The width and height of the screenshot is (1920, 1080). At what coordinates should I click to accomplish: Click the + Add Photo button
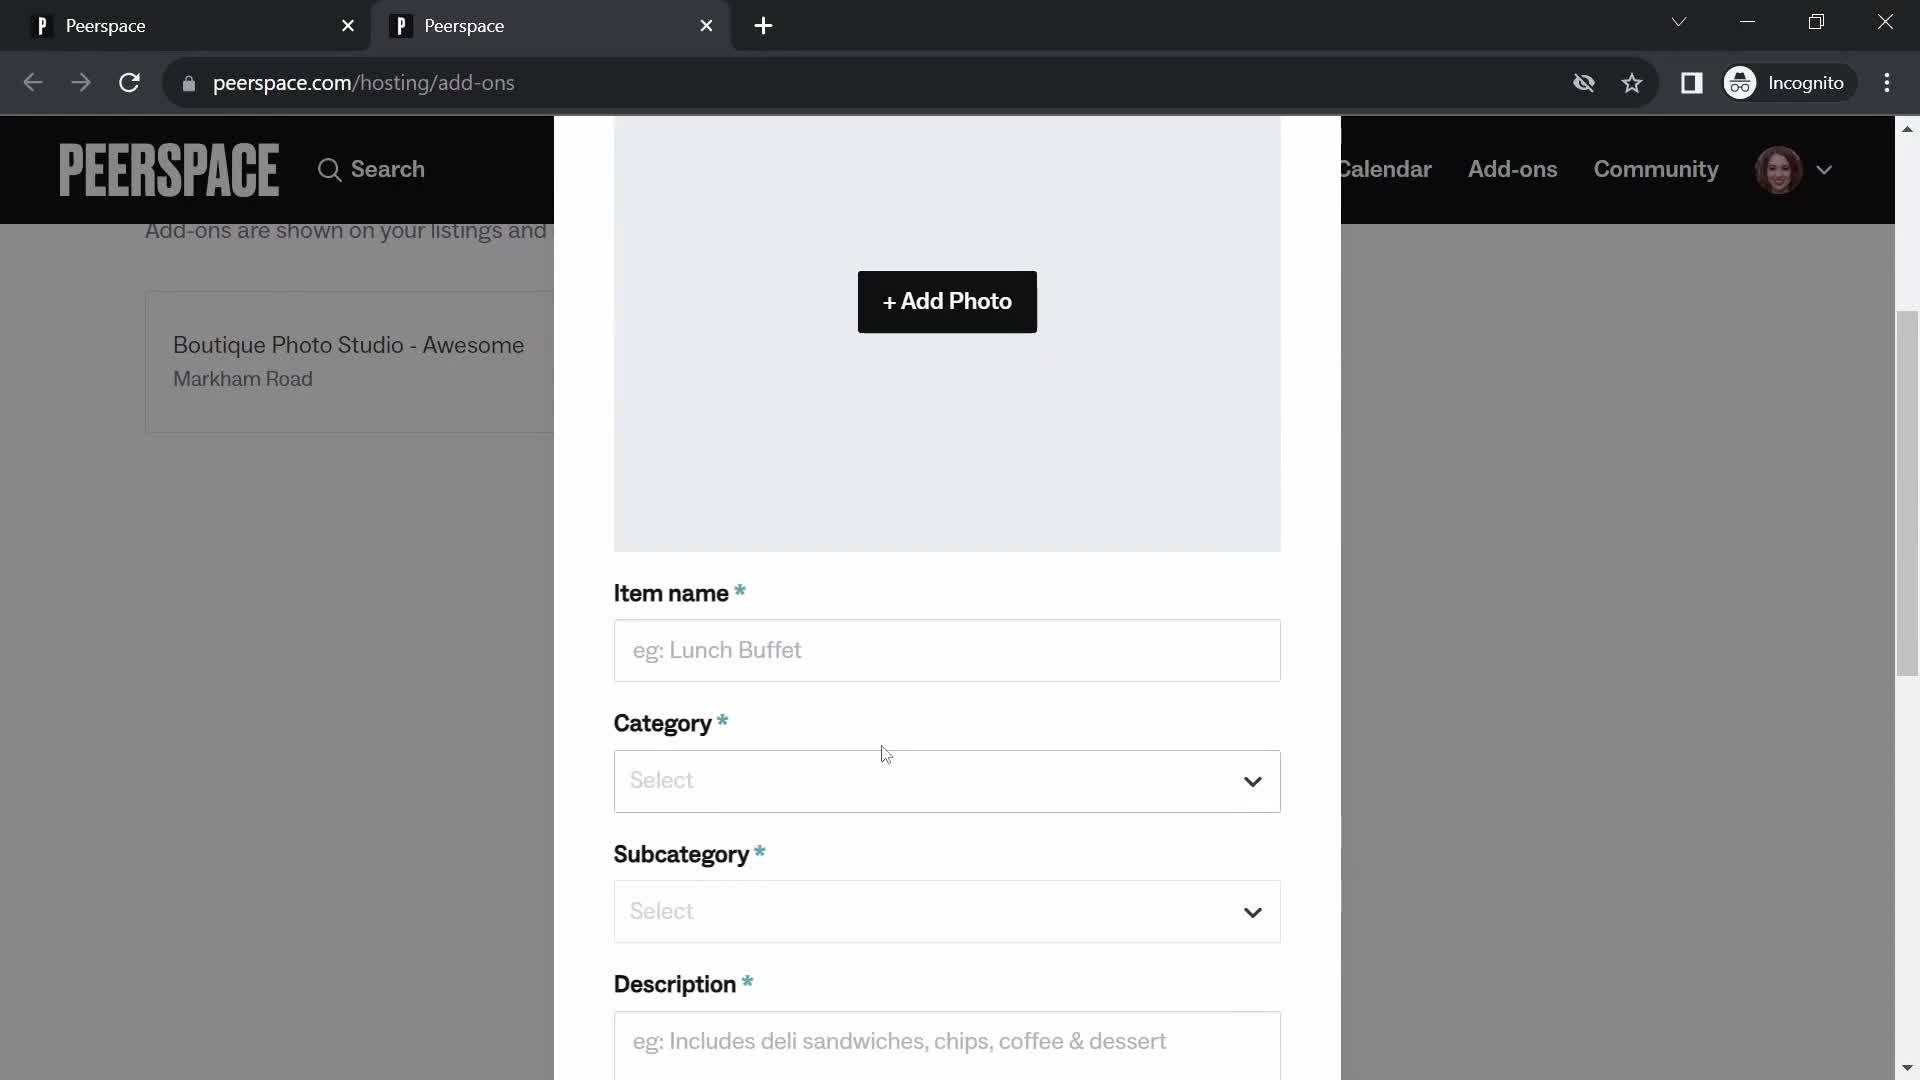(947, 301)
